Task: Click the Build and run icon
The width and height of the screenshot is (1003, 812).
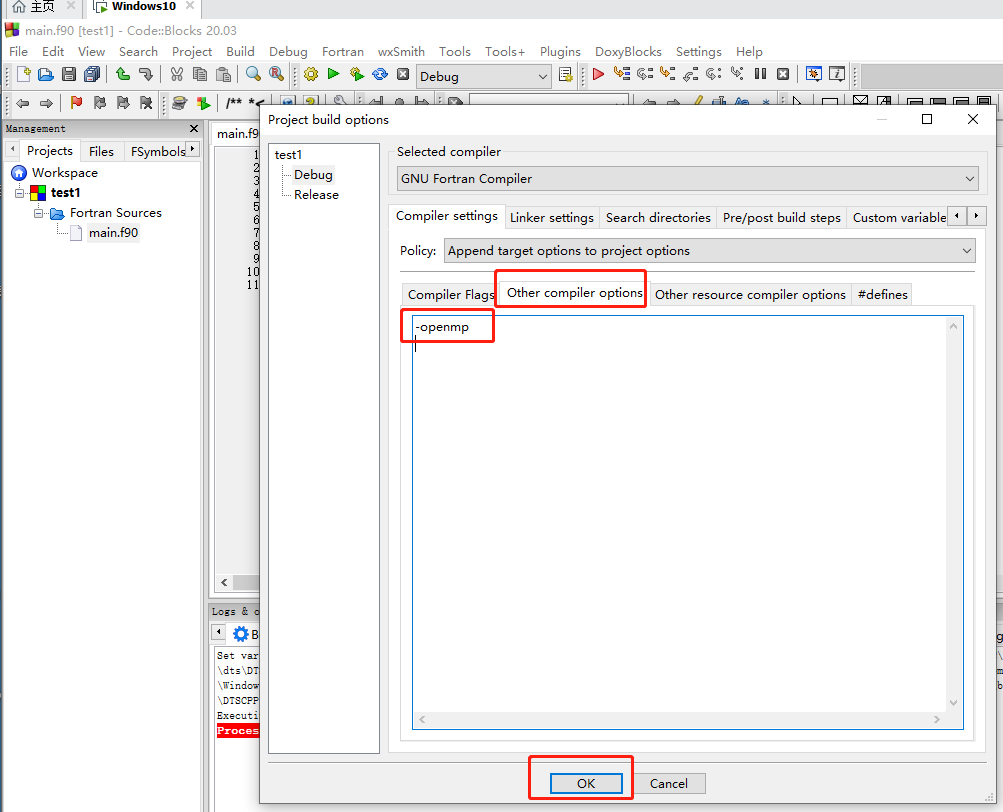Action: point(357,74)
